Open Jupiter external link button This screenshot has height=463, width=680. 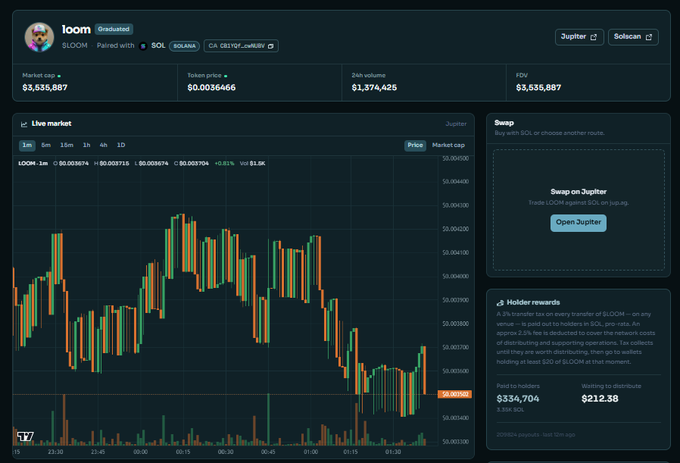[579, 37]
